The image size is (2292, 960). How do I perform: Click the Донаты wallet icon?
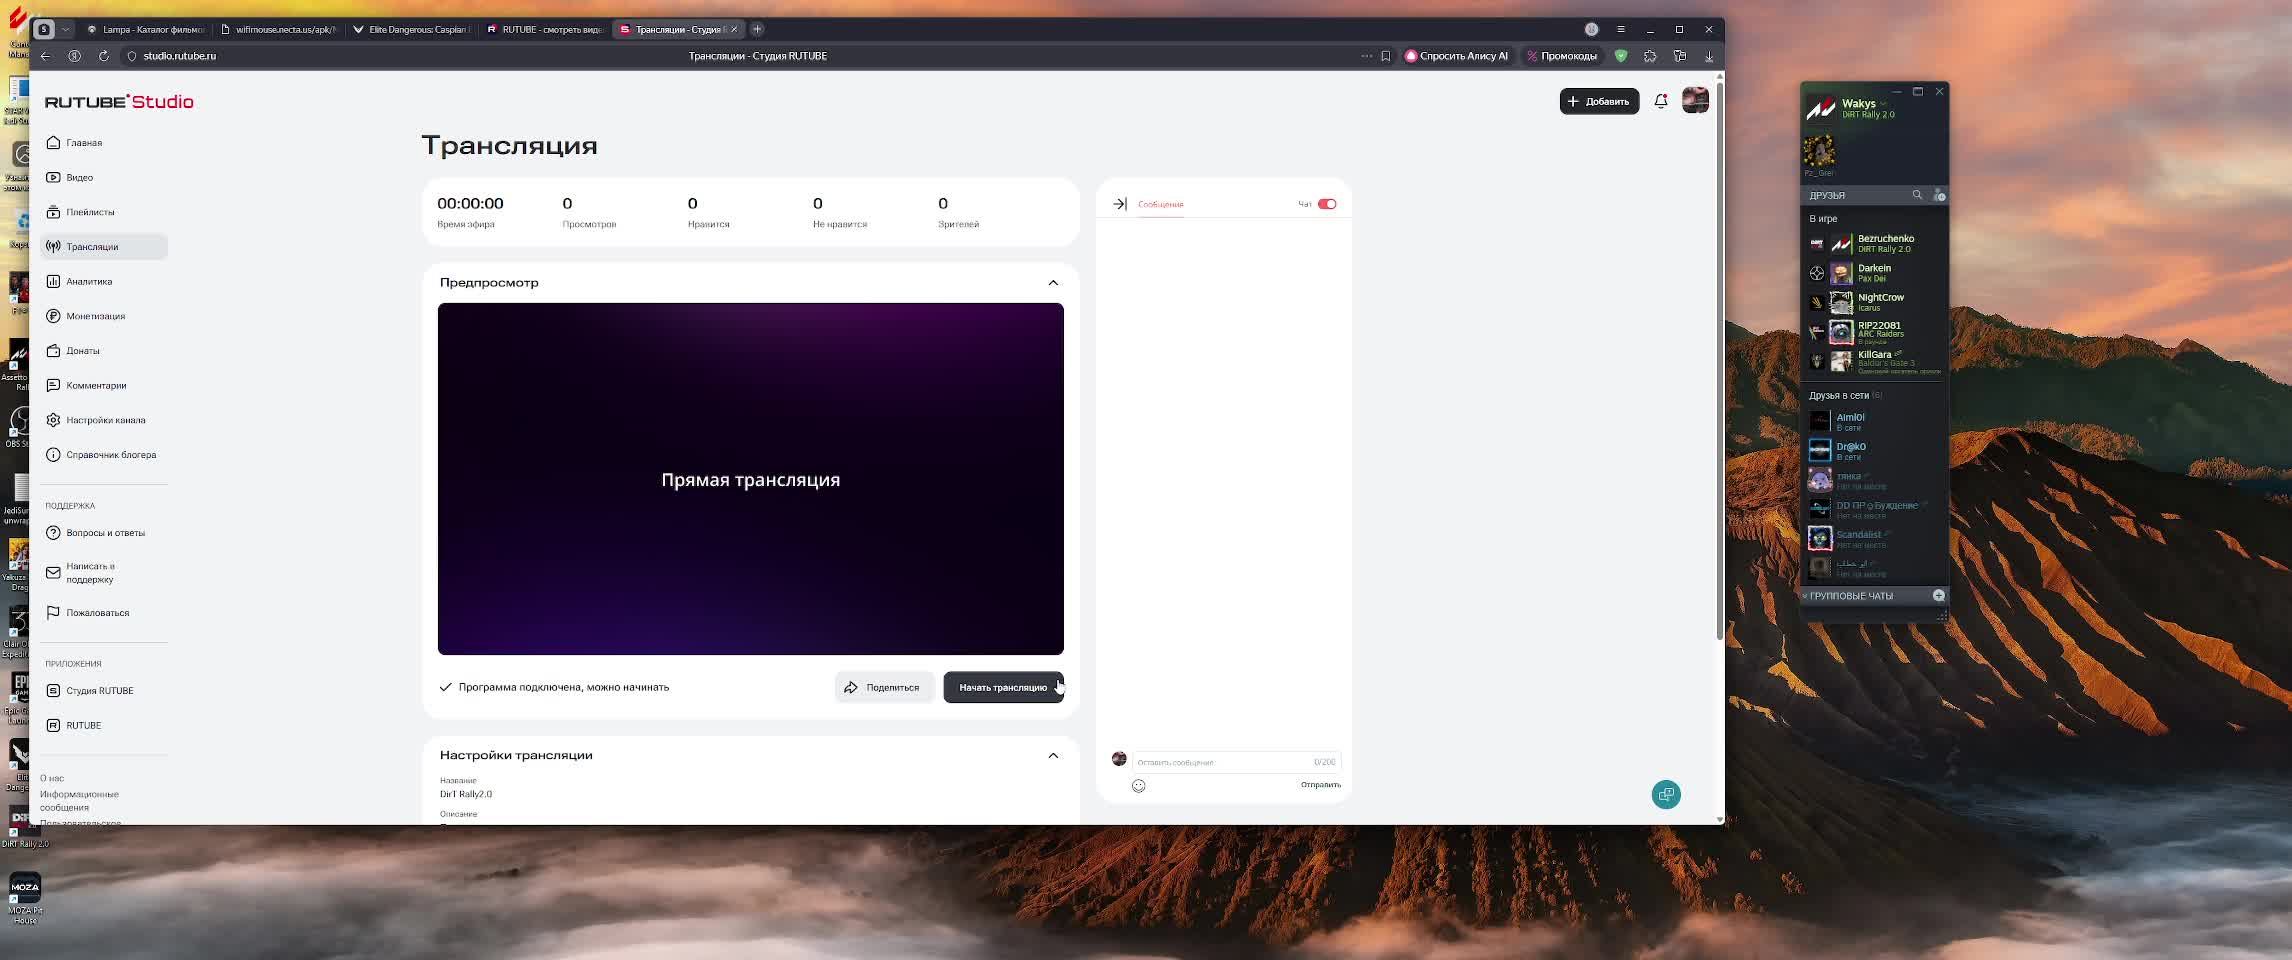point(53,351)
